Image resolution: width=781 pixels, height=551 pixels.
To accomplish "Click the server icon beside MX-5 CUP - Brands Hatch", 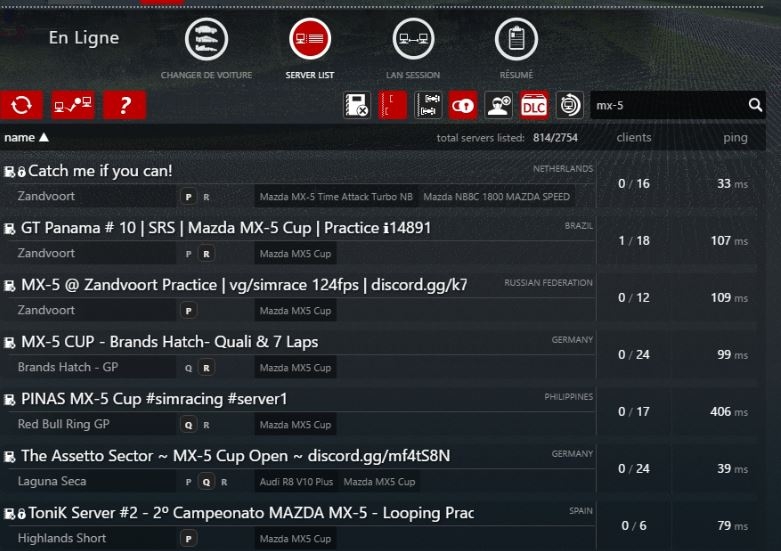I will point(9,343).
